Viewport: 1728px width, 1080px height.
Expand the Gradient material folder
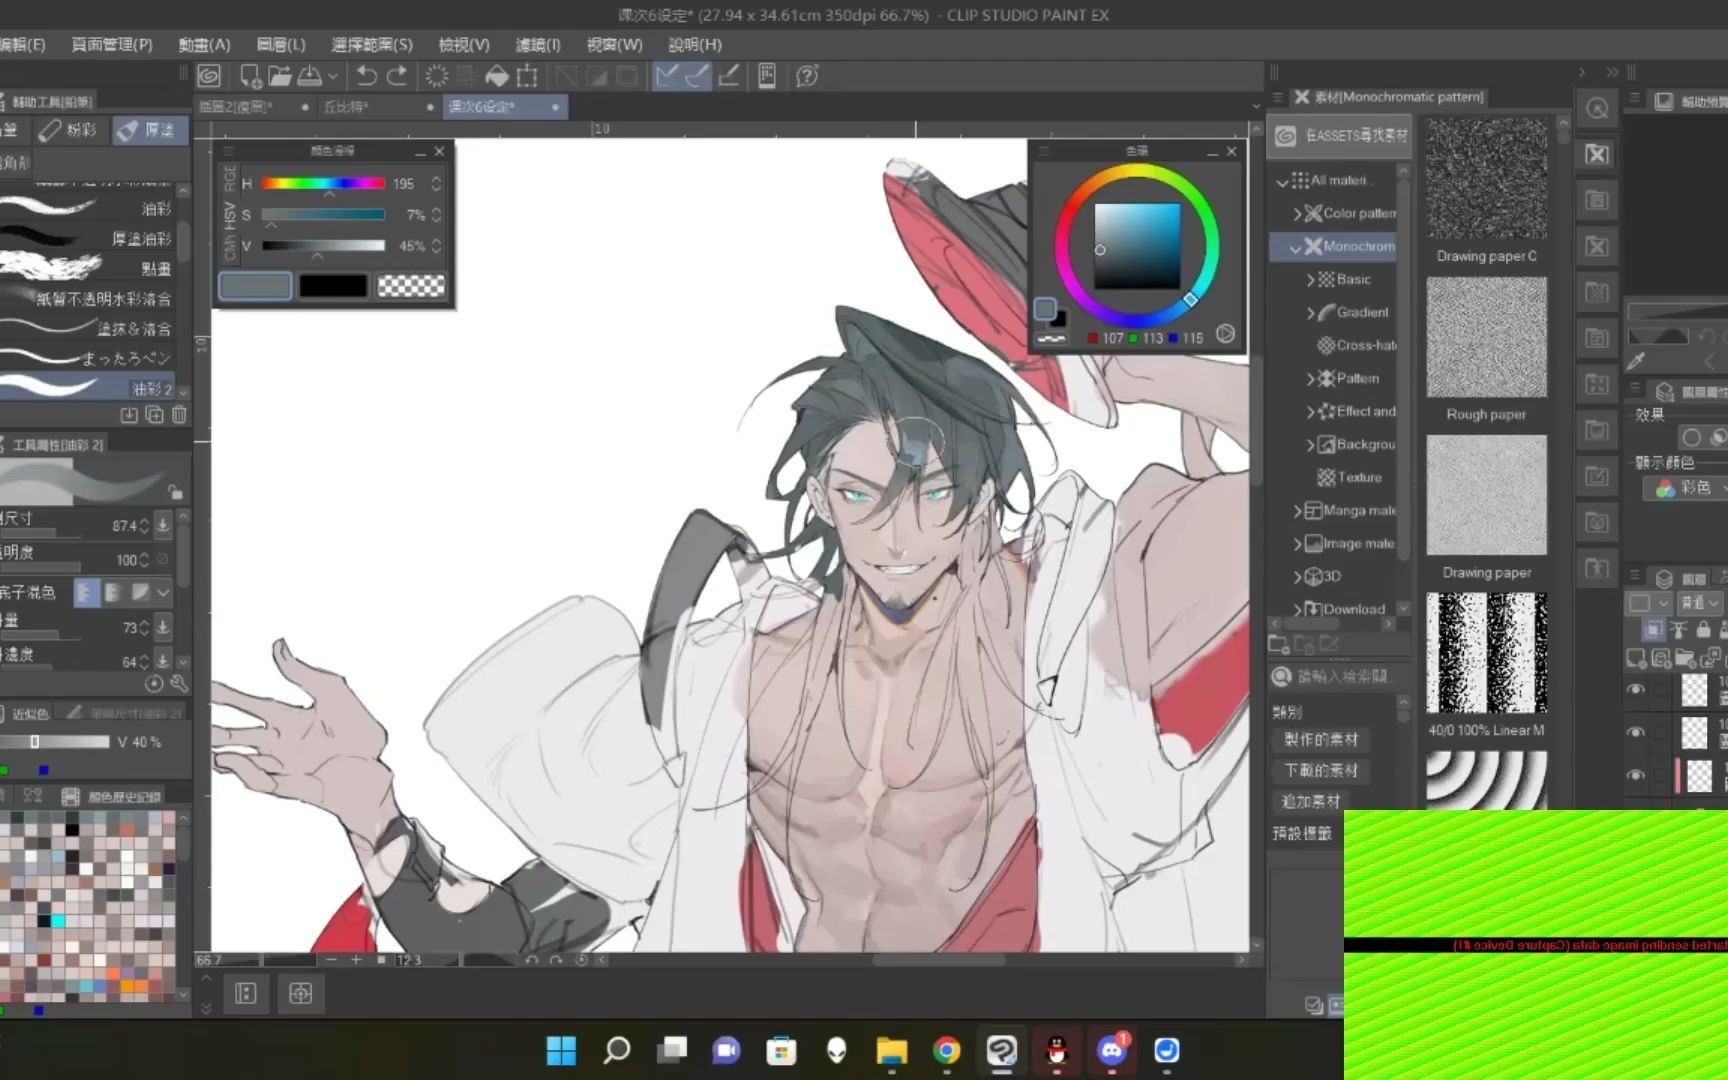(x=1311, y=313)
